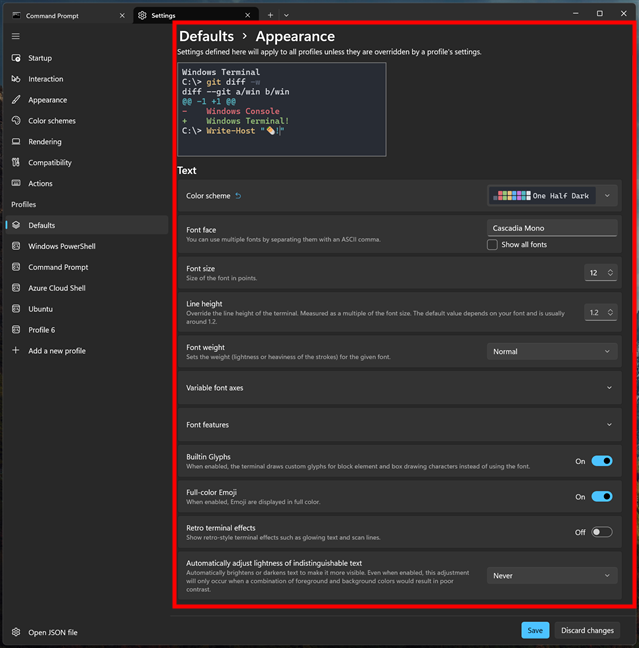
Task: Click the Startup sidebar icon
Action: coord(16,58)
